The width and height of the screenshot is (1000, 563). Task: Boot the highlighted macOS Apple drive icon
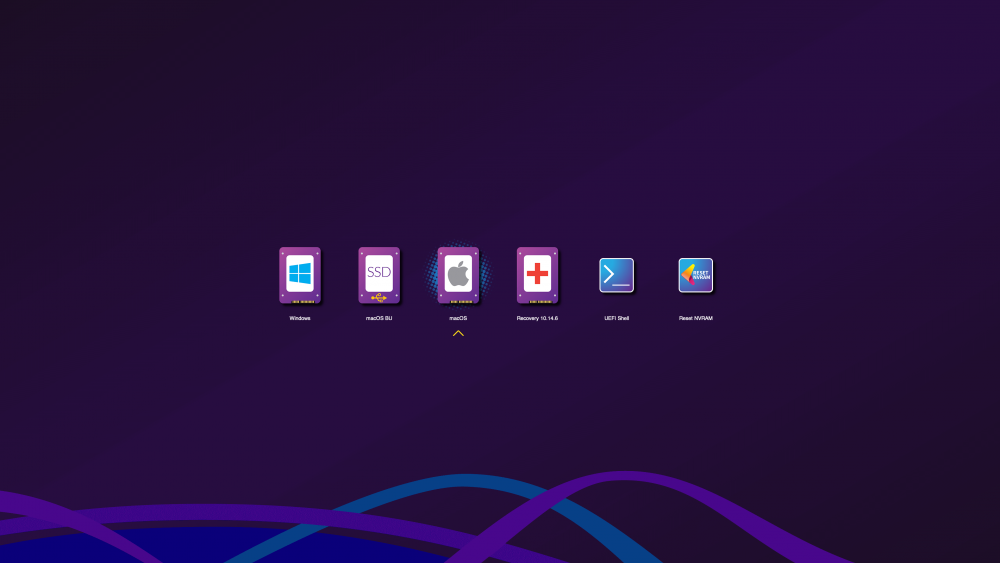[458, 275]
